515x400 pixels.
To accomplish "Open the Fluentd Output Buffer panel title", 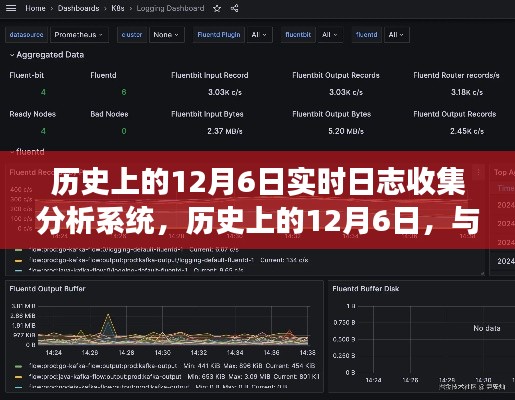I will point(48,289).
